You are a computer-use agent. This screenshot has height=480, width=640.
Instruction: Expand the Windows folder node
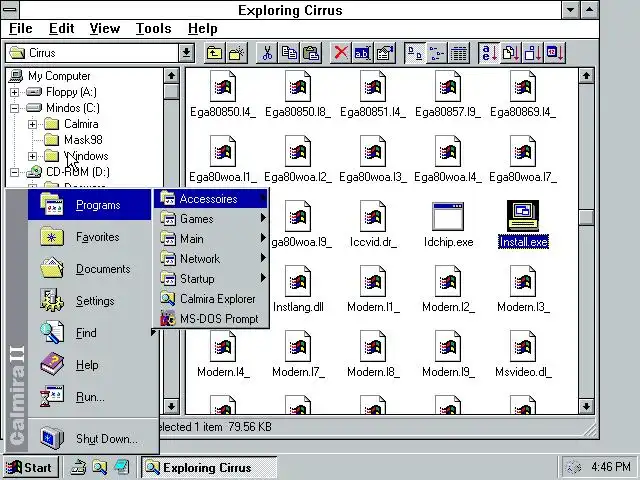point(32,156)
